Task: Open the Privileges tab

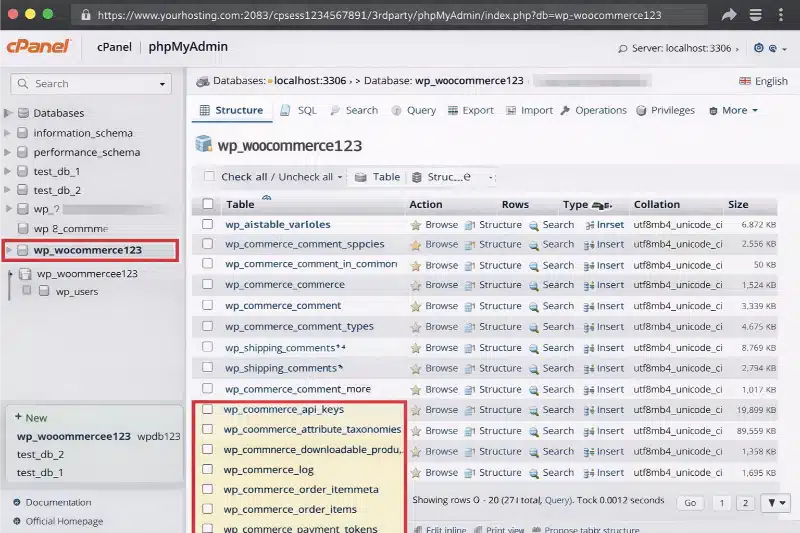Action: 666,111
